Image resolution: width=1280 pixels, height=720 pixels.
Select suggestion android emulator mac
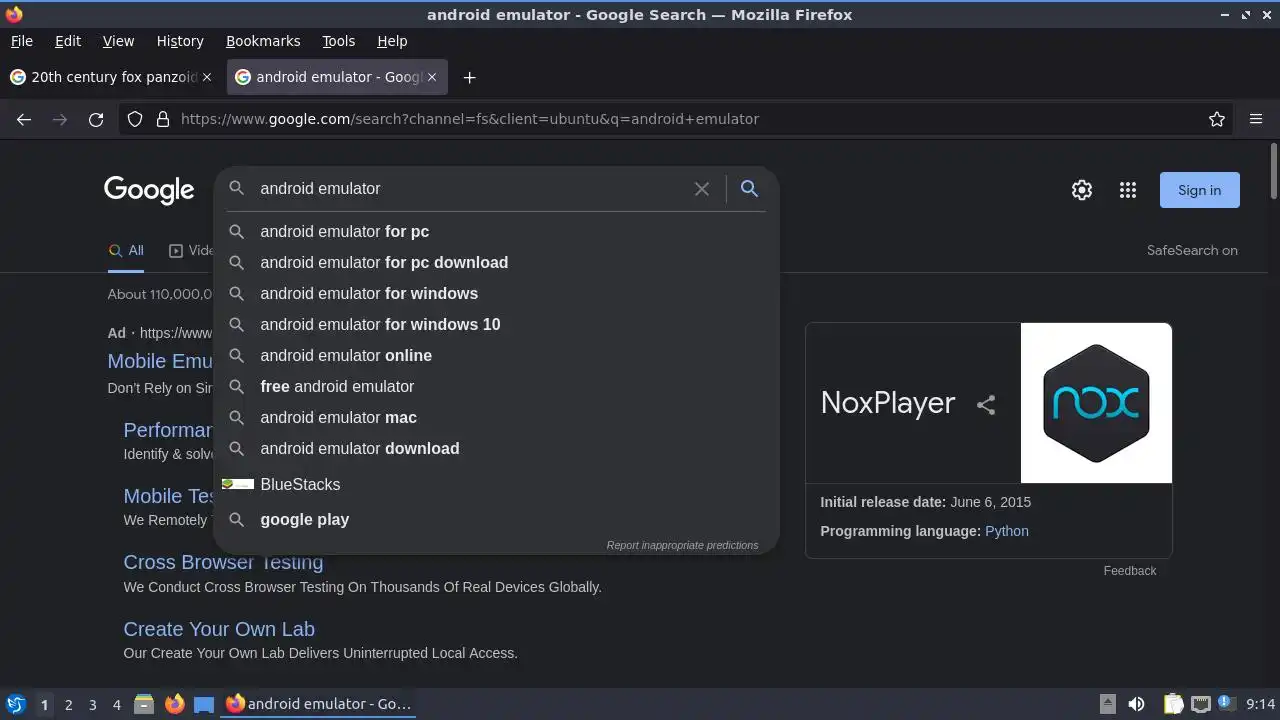(496, 417)
